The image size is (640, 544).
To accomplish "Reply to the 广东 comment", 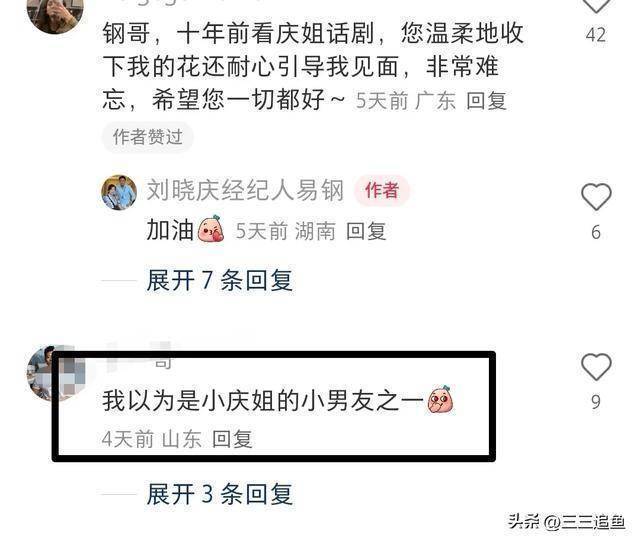I will point(487,101).
